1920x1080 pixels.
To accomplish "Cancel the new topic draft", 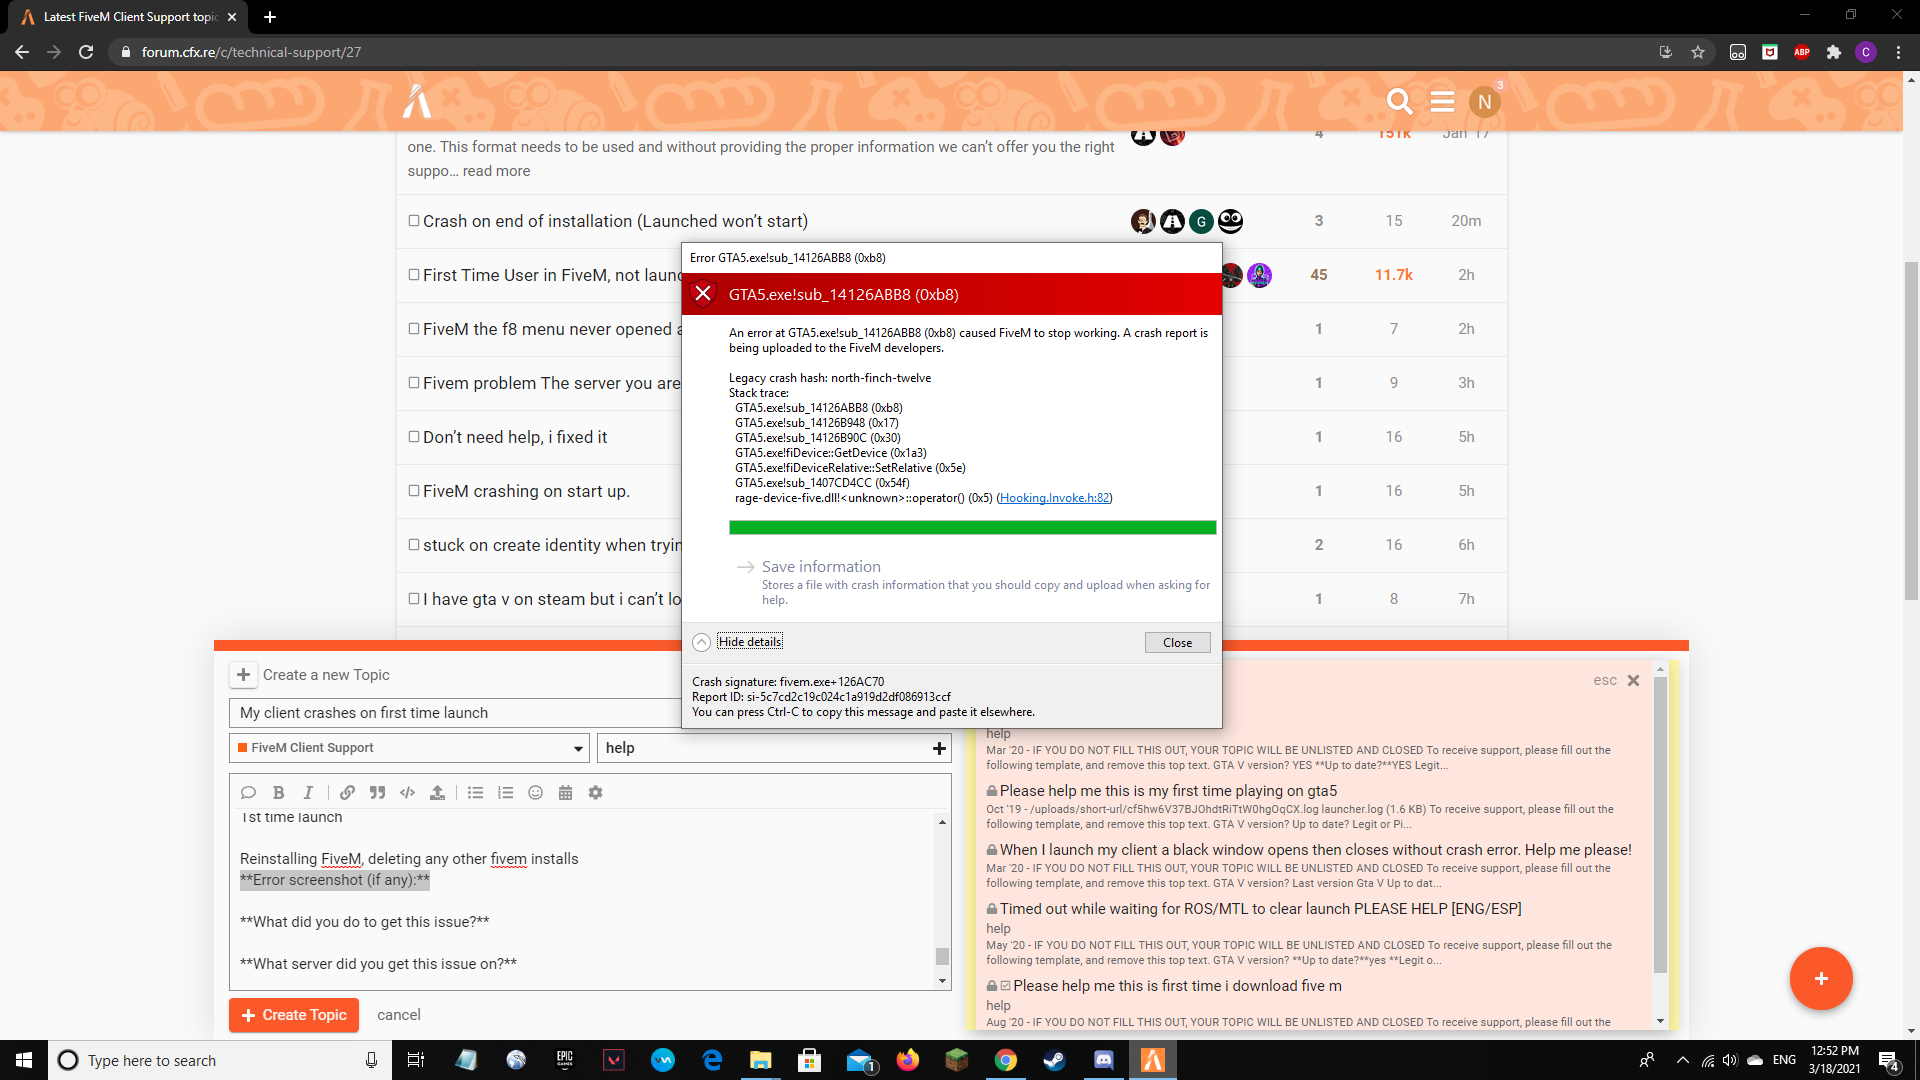I will [398, 1015].
